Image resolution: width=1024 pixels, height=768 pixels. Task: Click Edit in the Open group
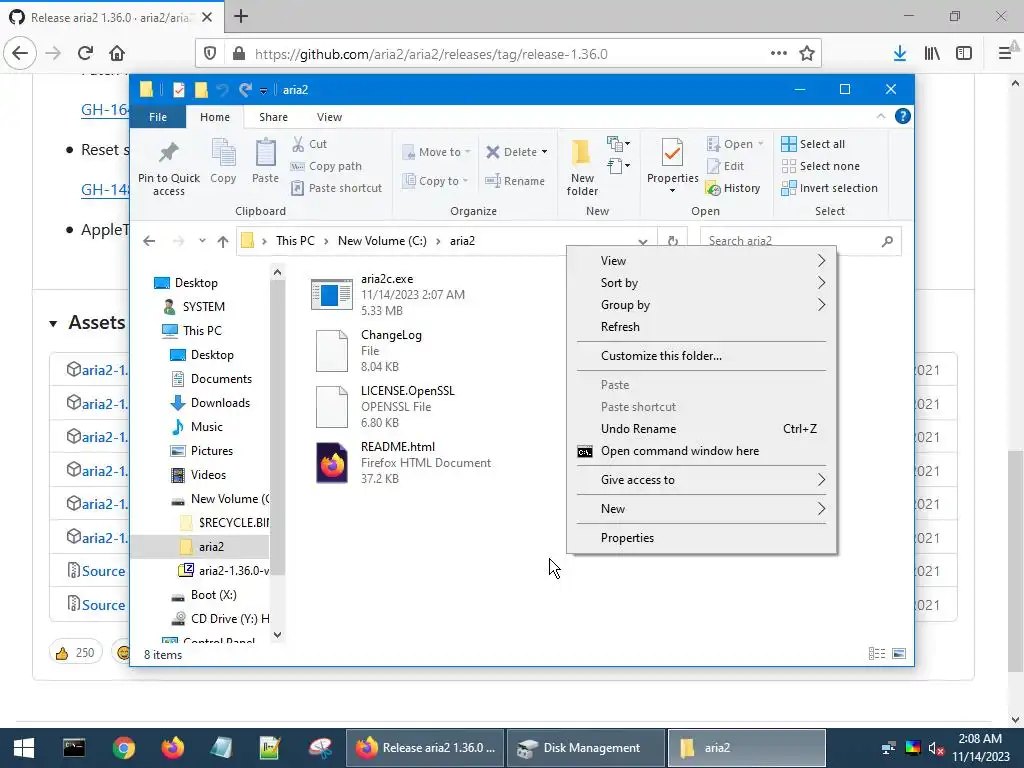726,166
